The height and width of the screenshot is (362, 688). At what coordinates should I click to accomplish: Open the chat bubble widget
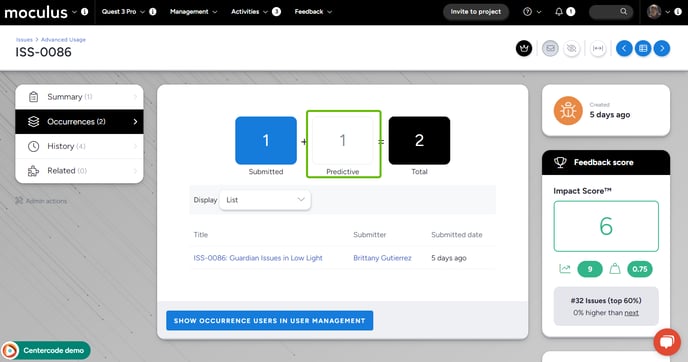point(667,341)
